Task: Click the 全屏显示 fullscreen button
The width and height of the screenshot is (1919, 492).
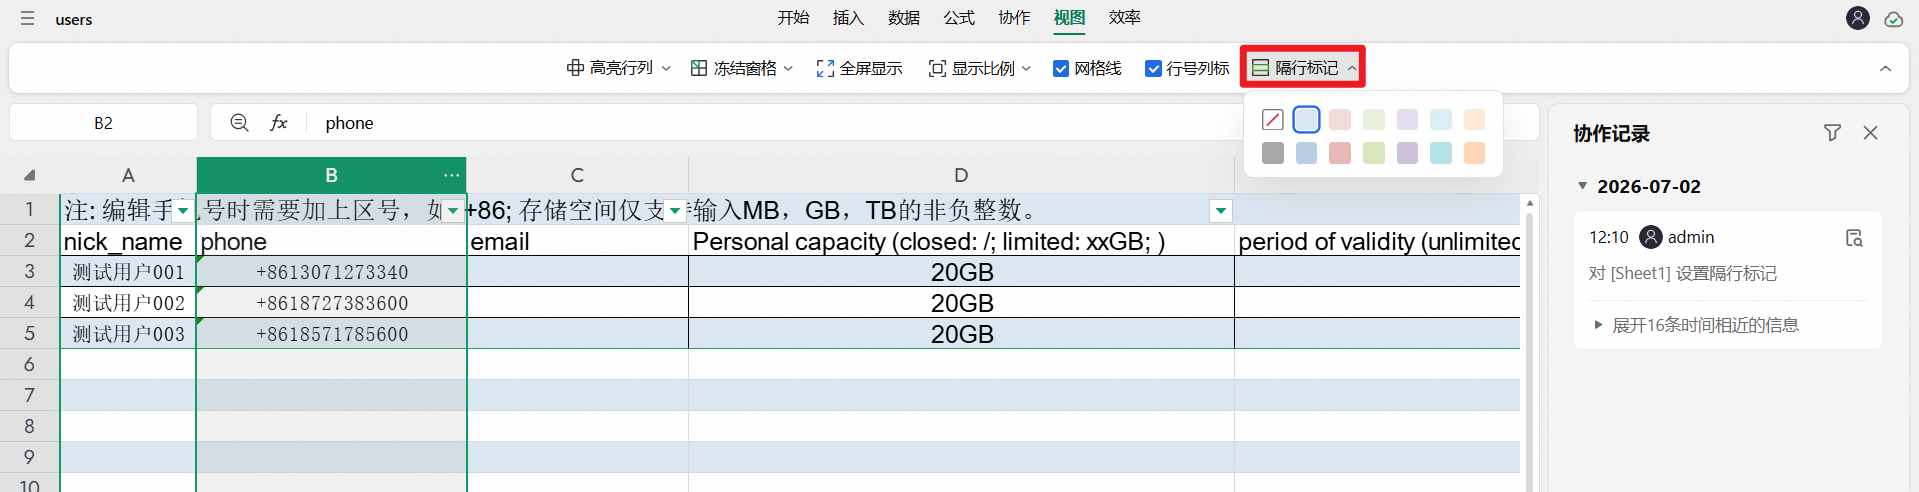Action: [859, 68]
